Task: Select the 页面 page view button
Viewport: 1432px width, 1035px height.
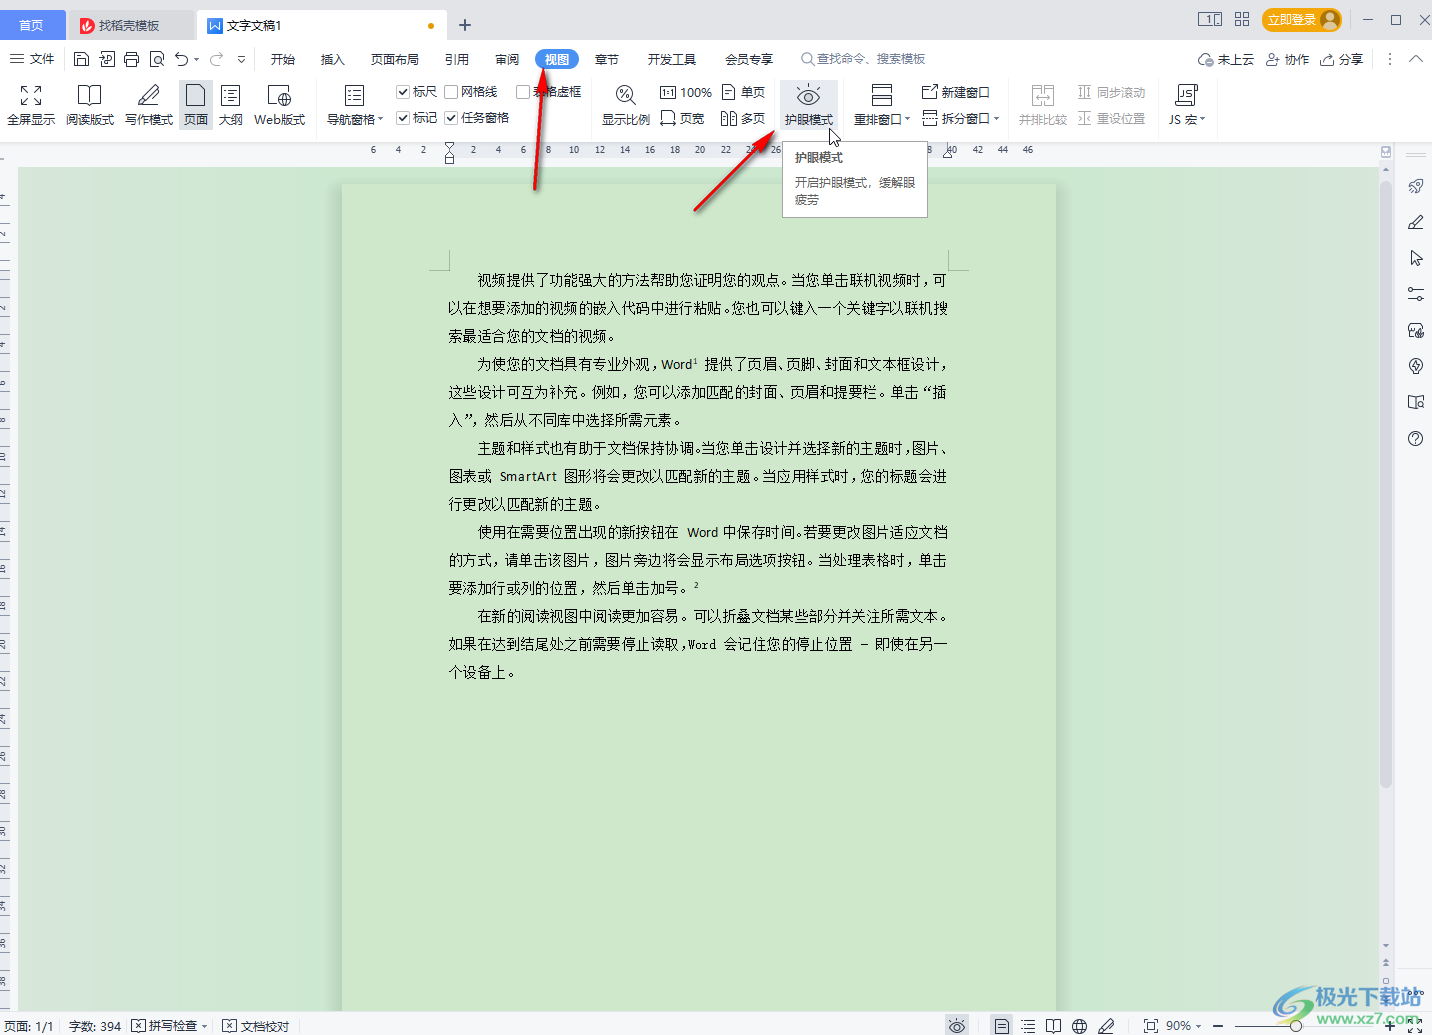Action: pos(196,105)
